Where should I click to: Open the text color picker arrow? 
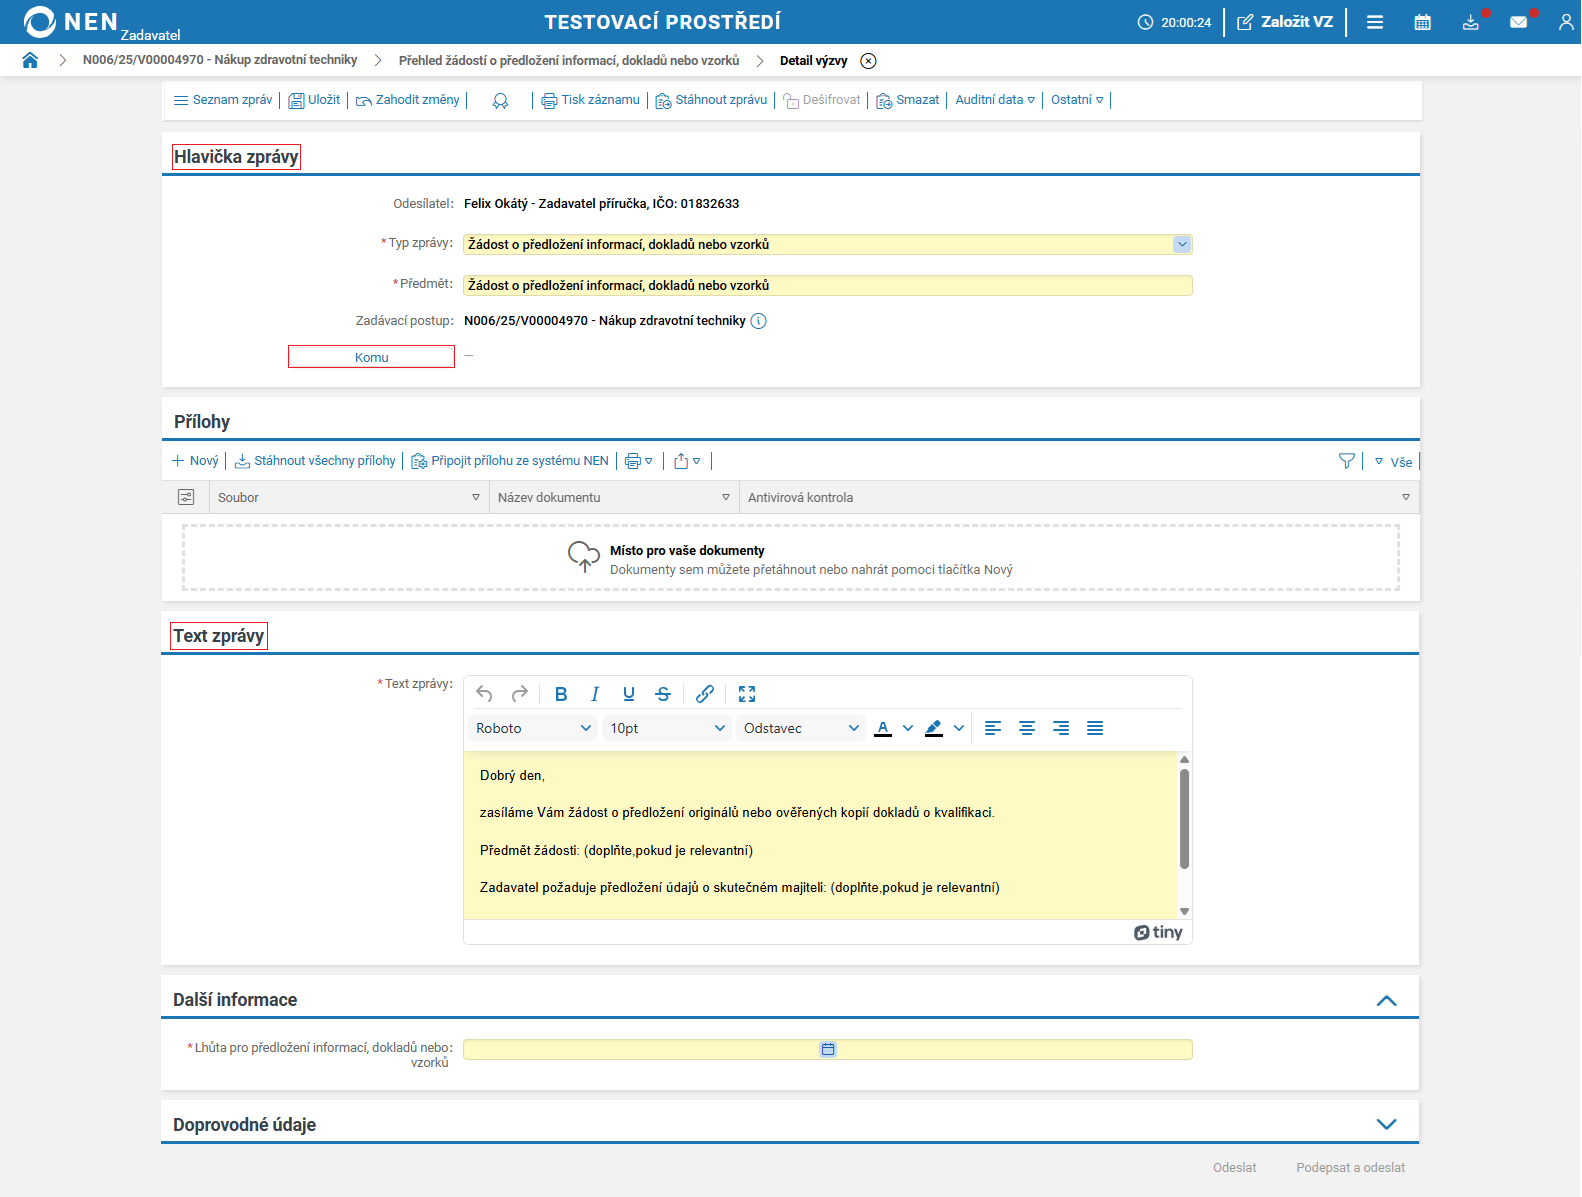[908, 728]
